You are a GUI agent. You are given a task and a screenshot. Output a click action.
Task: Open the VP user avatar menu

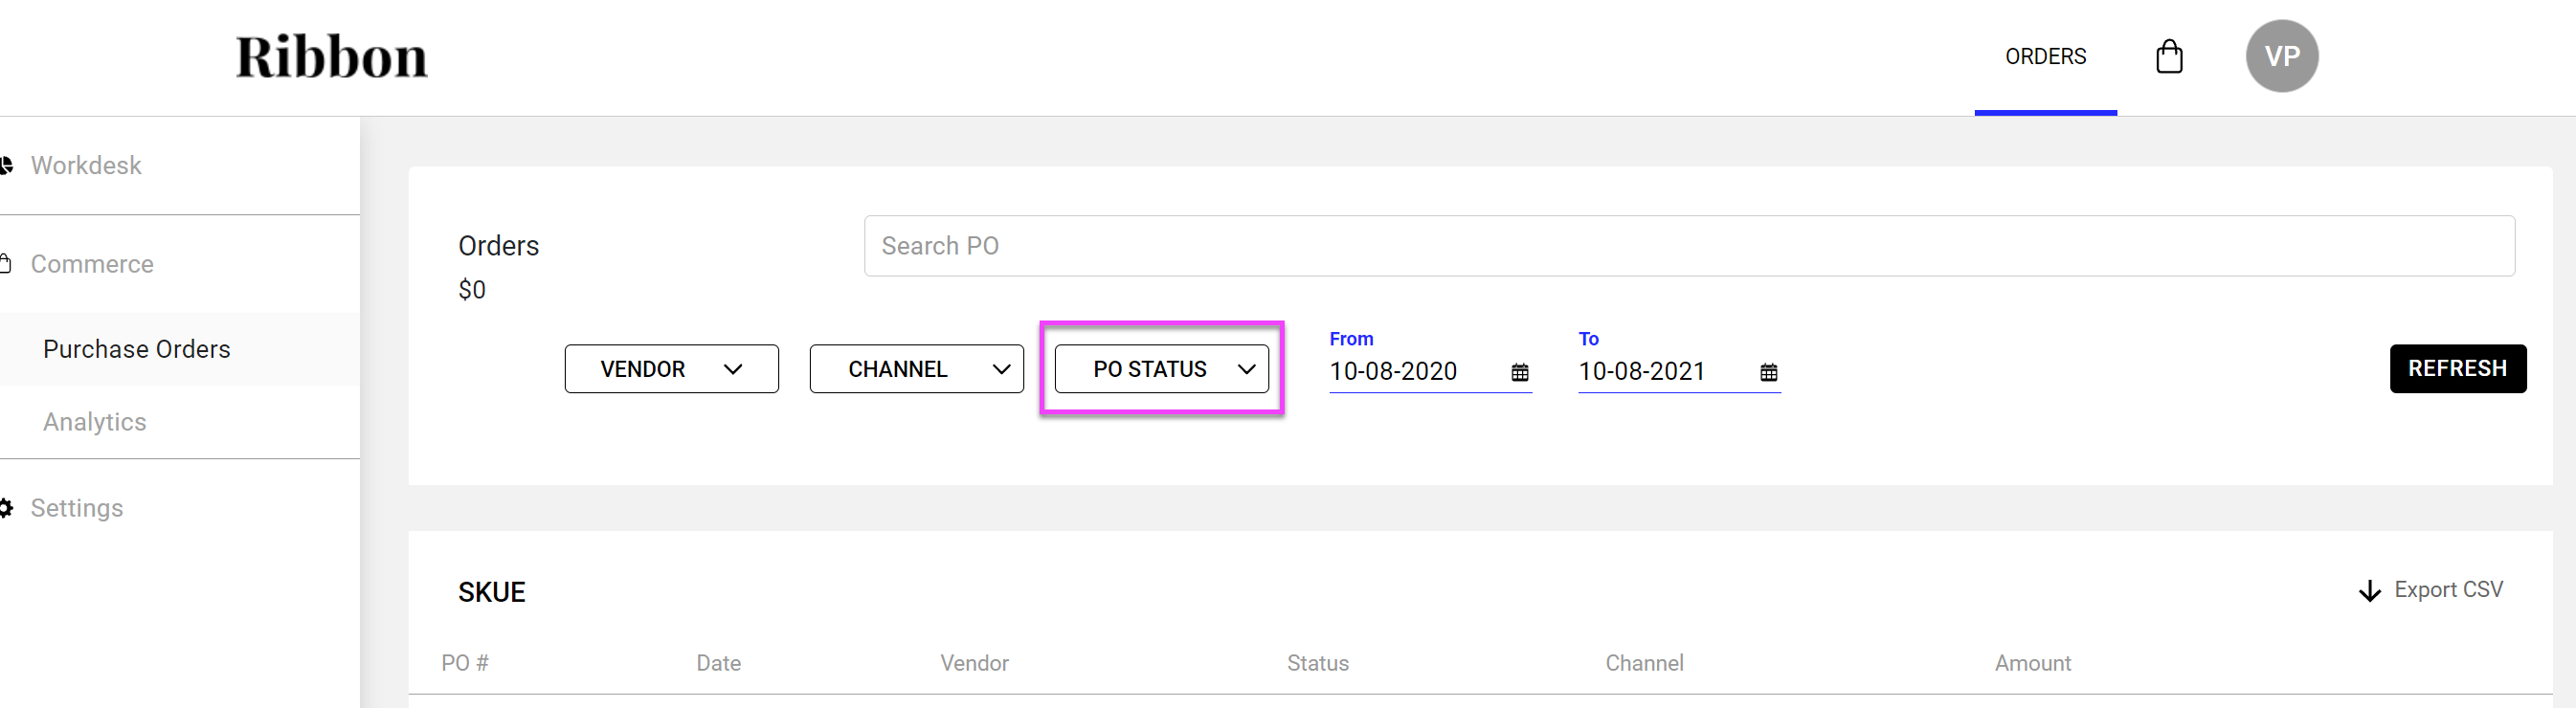point(2281,56)
